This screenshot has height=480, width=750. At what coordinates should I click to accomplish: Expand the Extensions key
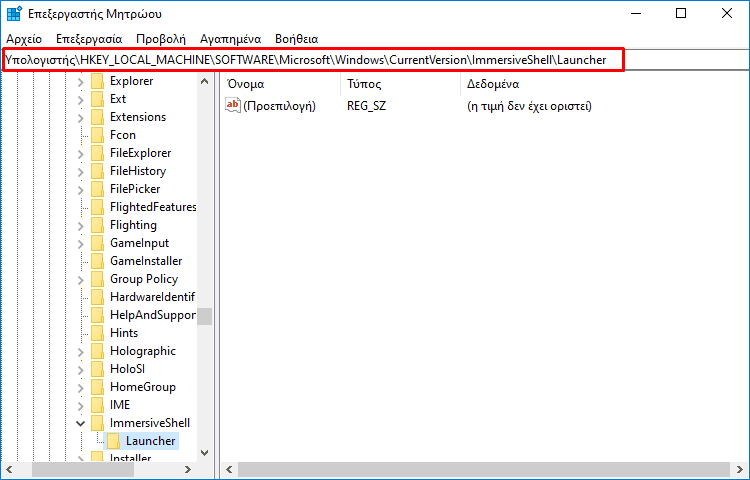pos(80,118)
